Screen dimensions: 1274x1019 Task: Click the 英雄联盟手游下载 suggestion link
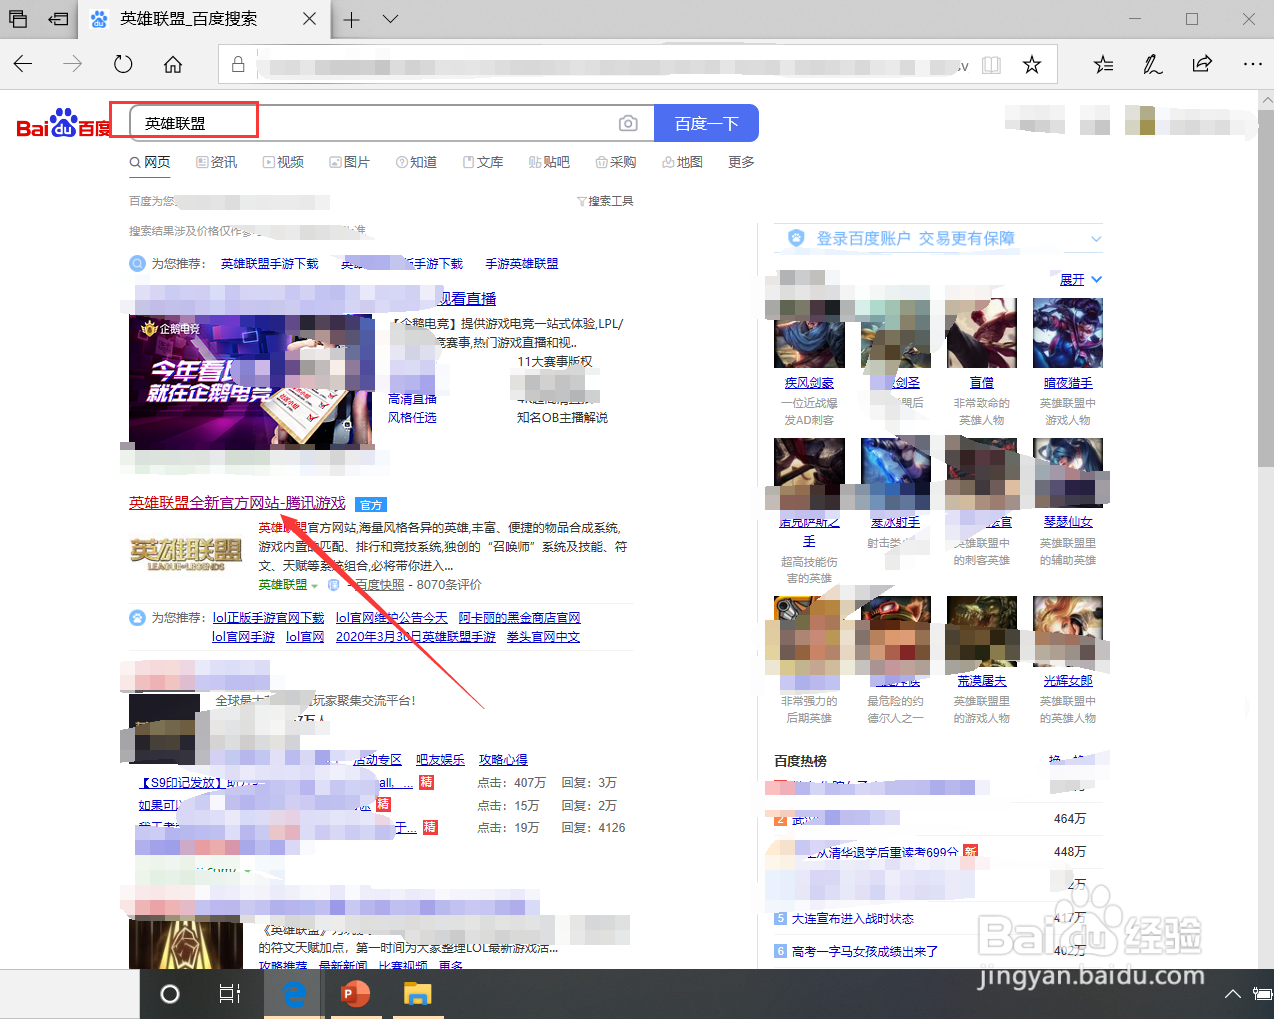(x=270, y=264)
